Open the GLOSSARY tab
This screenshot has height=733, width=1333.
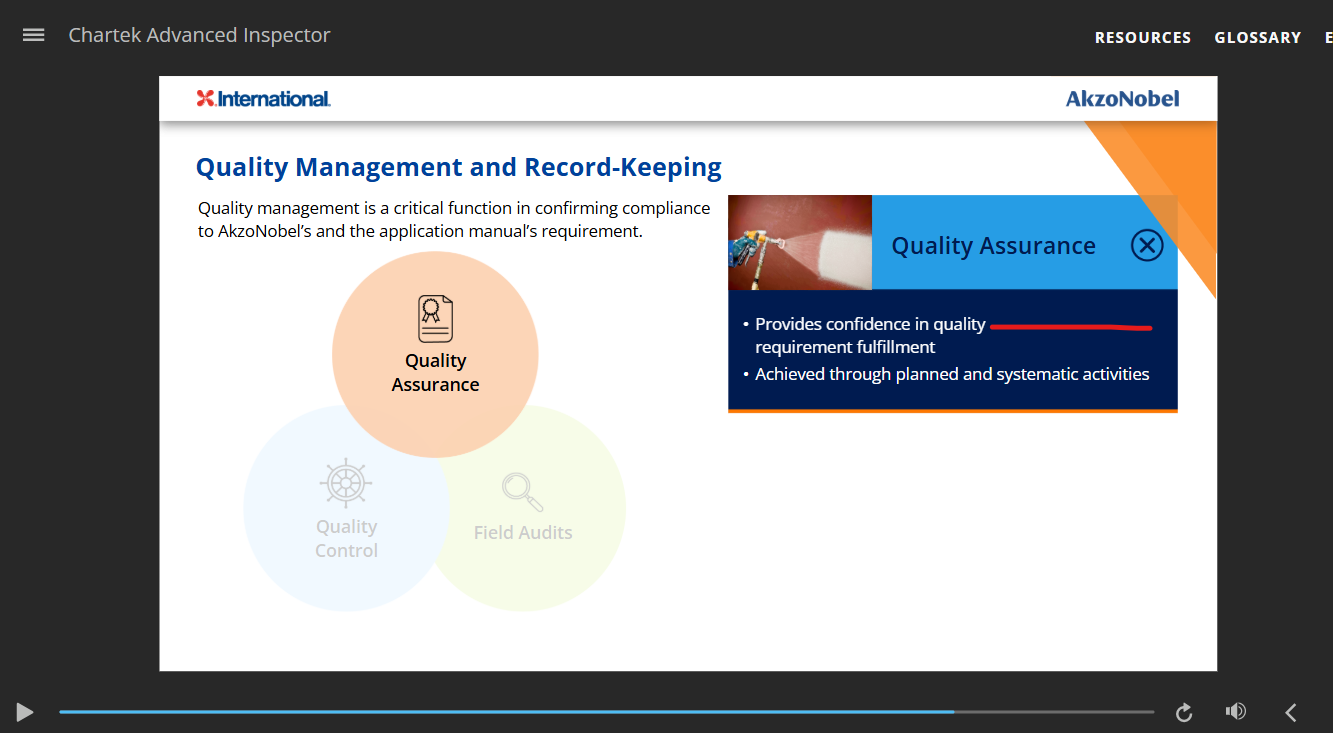[1257, 38]
